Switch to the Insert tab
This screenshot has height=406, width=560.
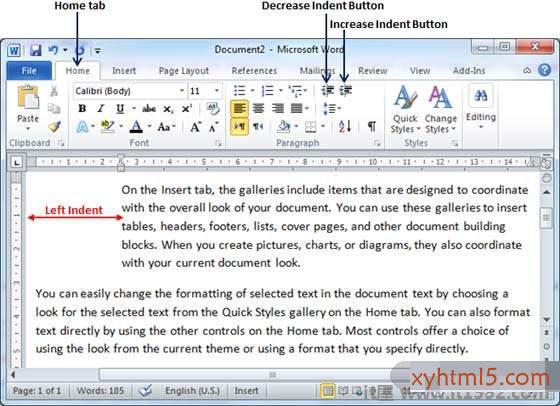pyautogui.click(x=124, y=71)
